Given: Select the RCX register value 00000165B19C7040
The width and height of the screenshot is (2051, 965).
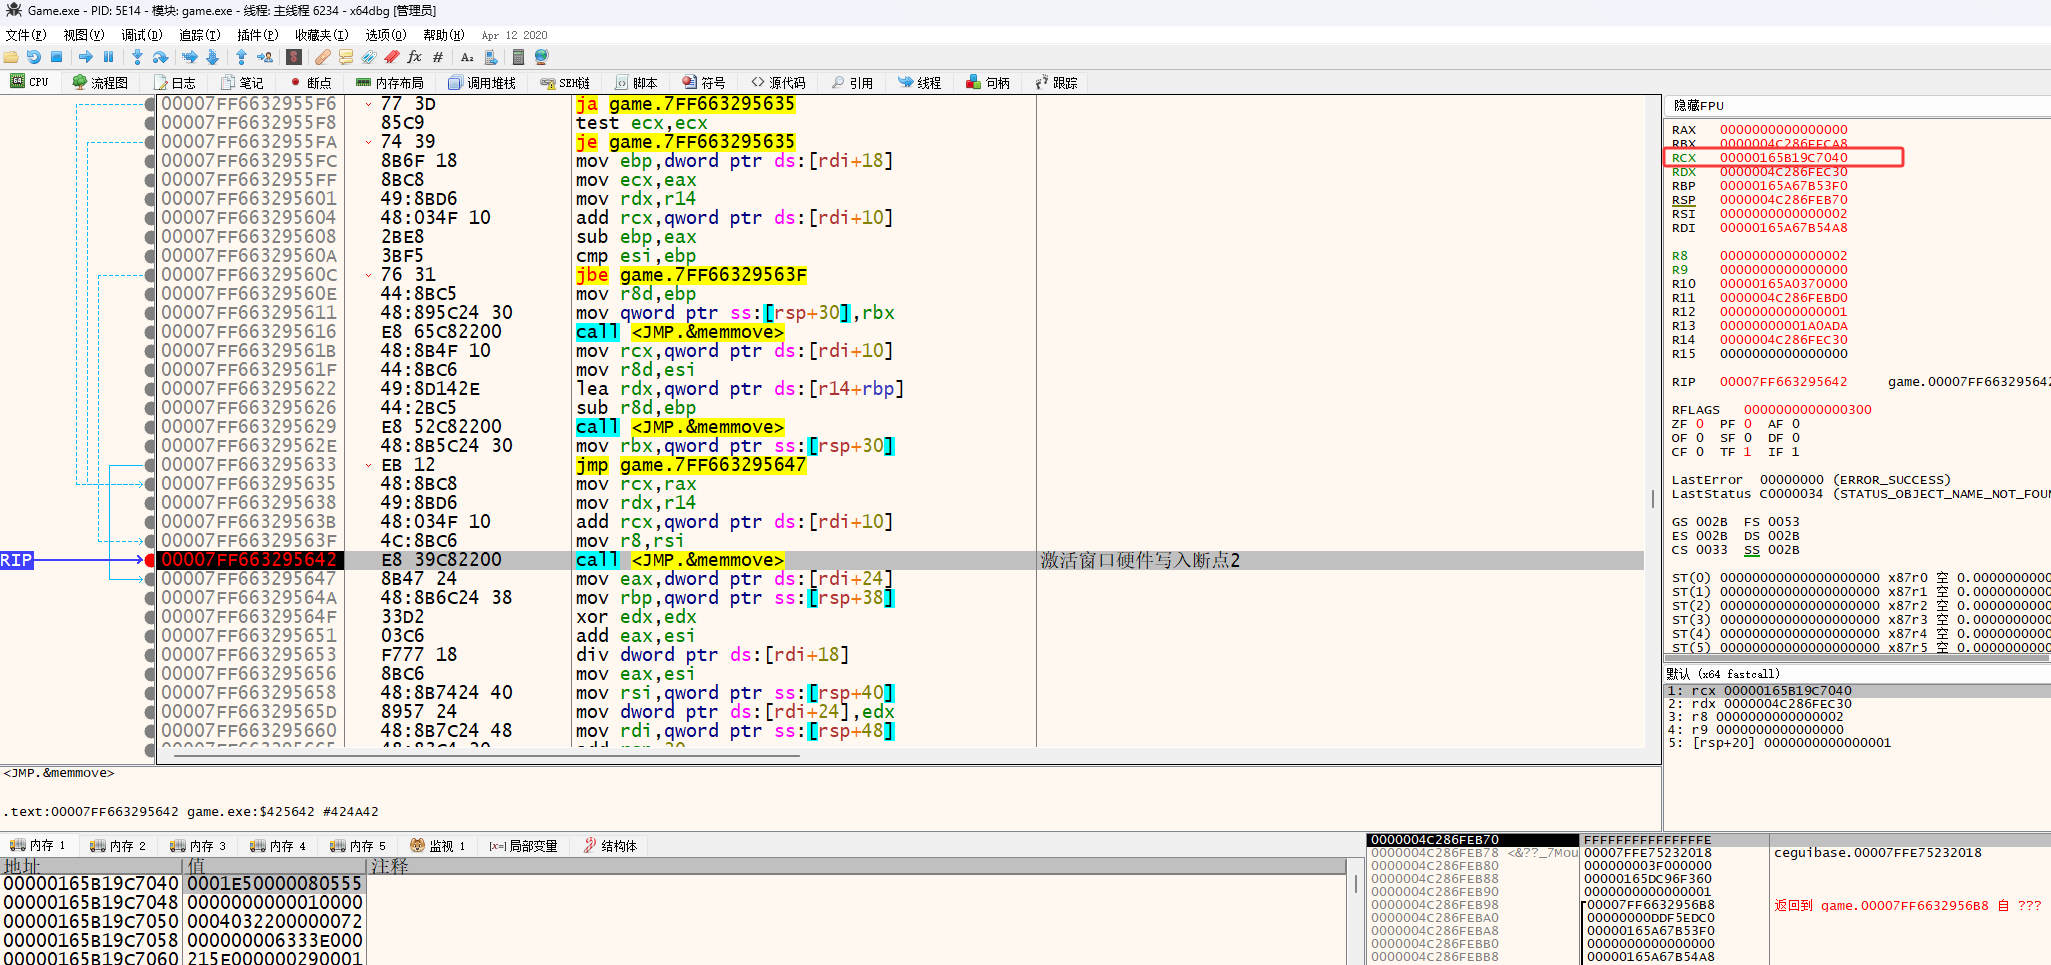Looking at the screenshot, I should coord(1784,158).
